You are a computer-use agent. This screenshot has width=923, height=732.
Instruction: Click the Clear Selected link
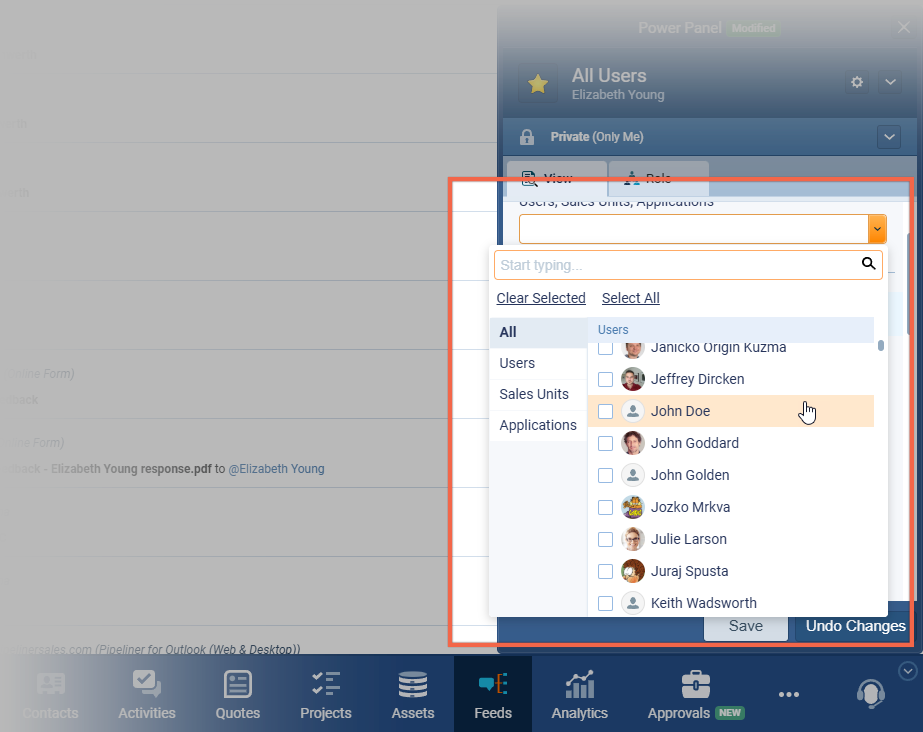click(541, 298)
